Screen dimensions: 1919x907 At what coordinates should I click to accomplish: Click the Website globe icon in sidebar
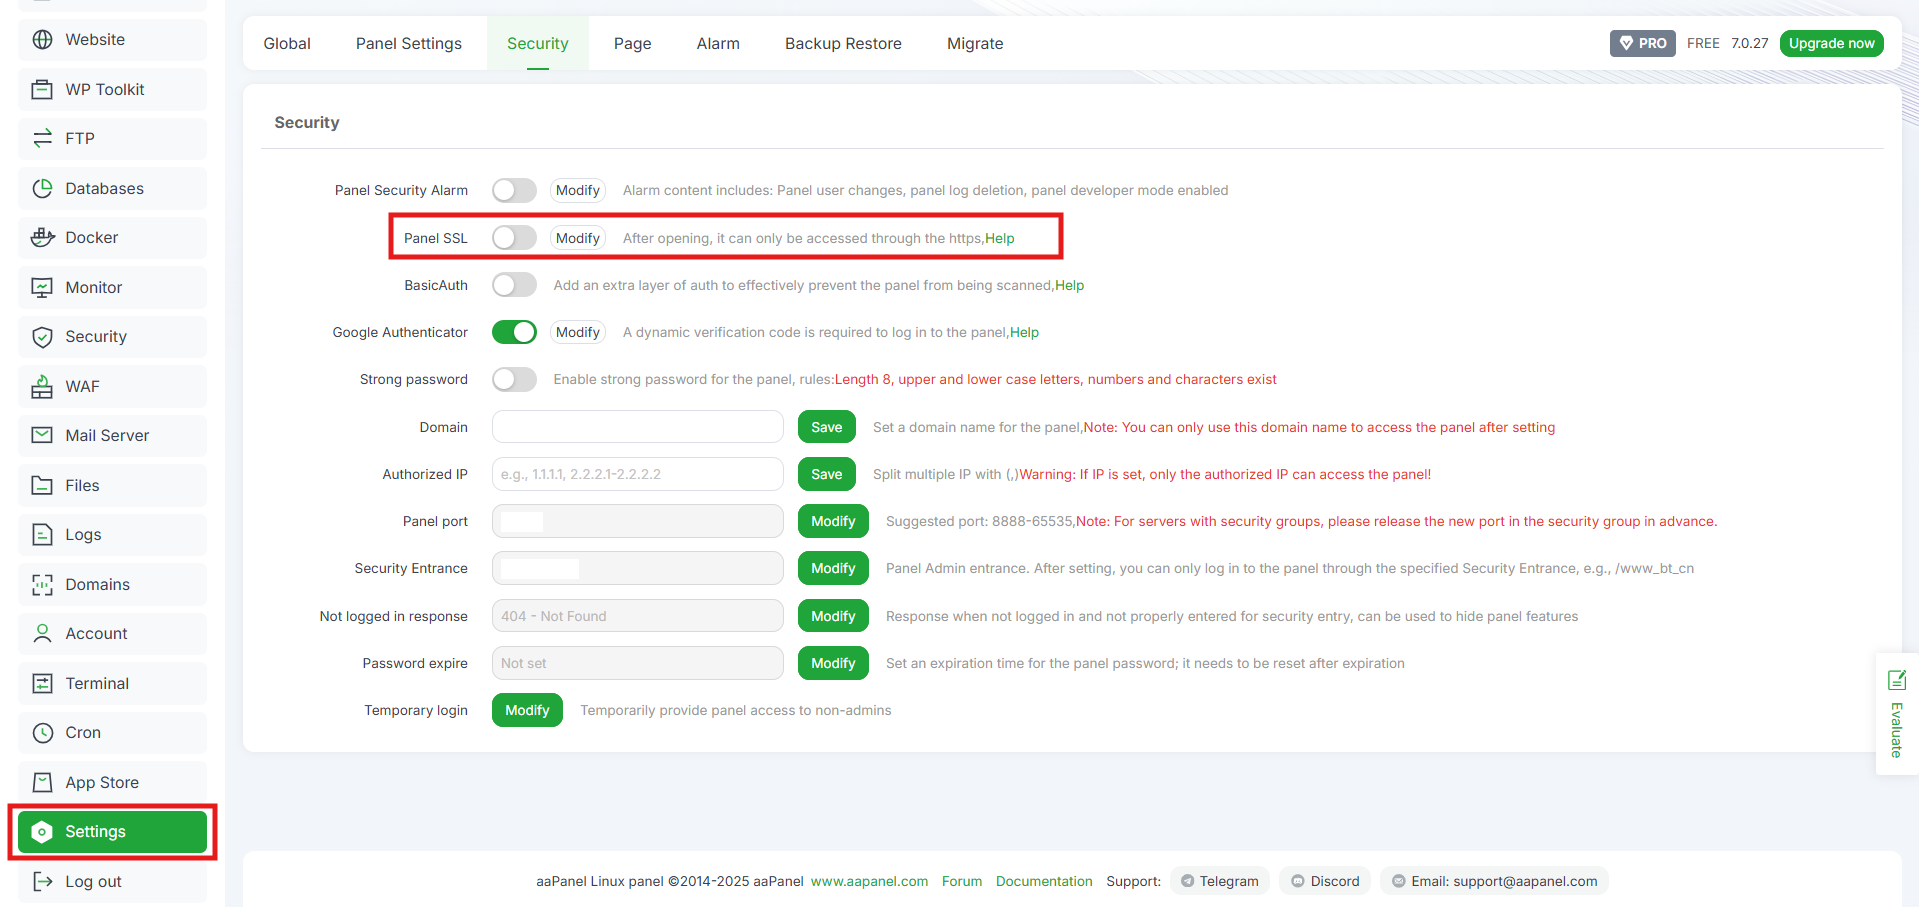coord(42,40)
